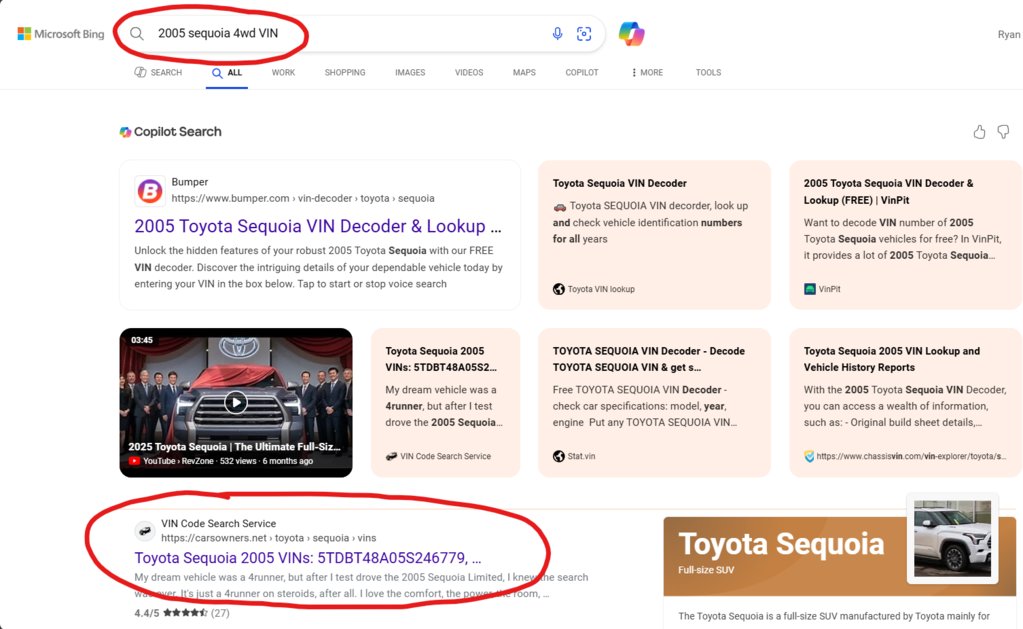Open the Copilot tab
Image resolution: width=1023 pixels, height=629 pixels.
582,72
